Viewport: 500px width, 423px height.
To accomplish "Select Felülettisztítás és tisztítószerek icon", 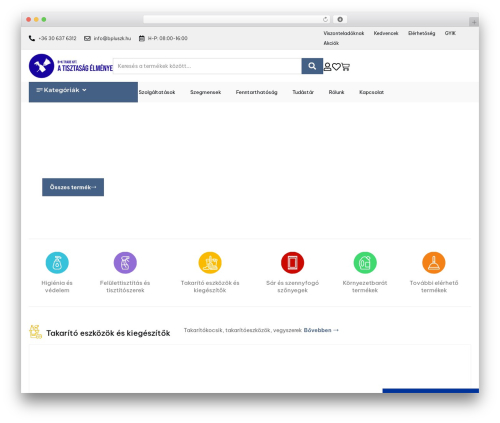I will click(125, 263).
